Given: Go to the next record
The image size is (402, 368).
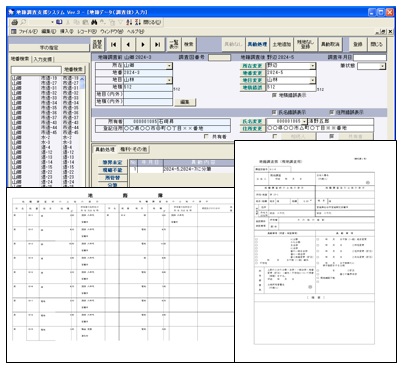Looking at the screenshot, I should pos(143,44).
